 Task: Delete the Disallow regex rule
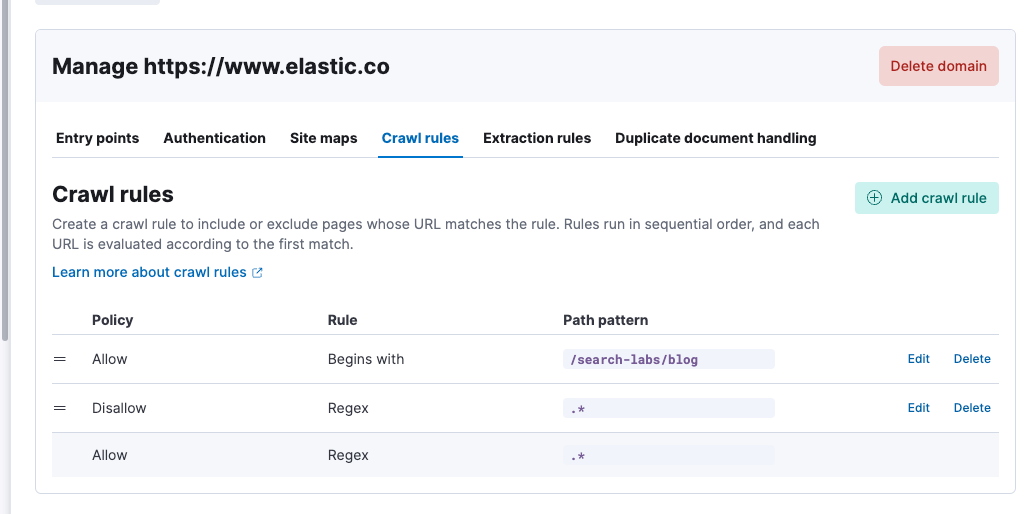[x=972, y=408]
